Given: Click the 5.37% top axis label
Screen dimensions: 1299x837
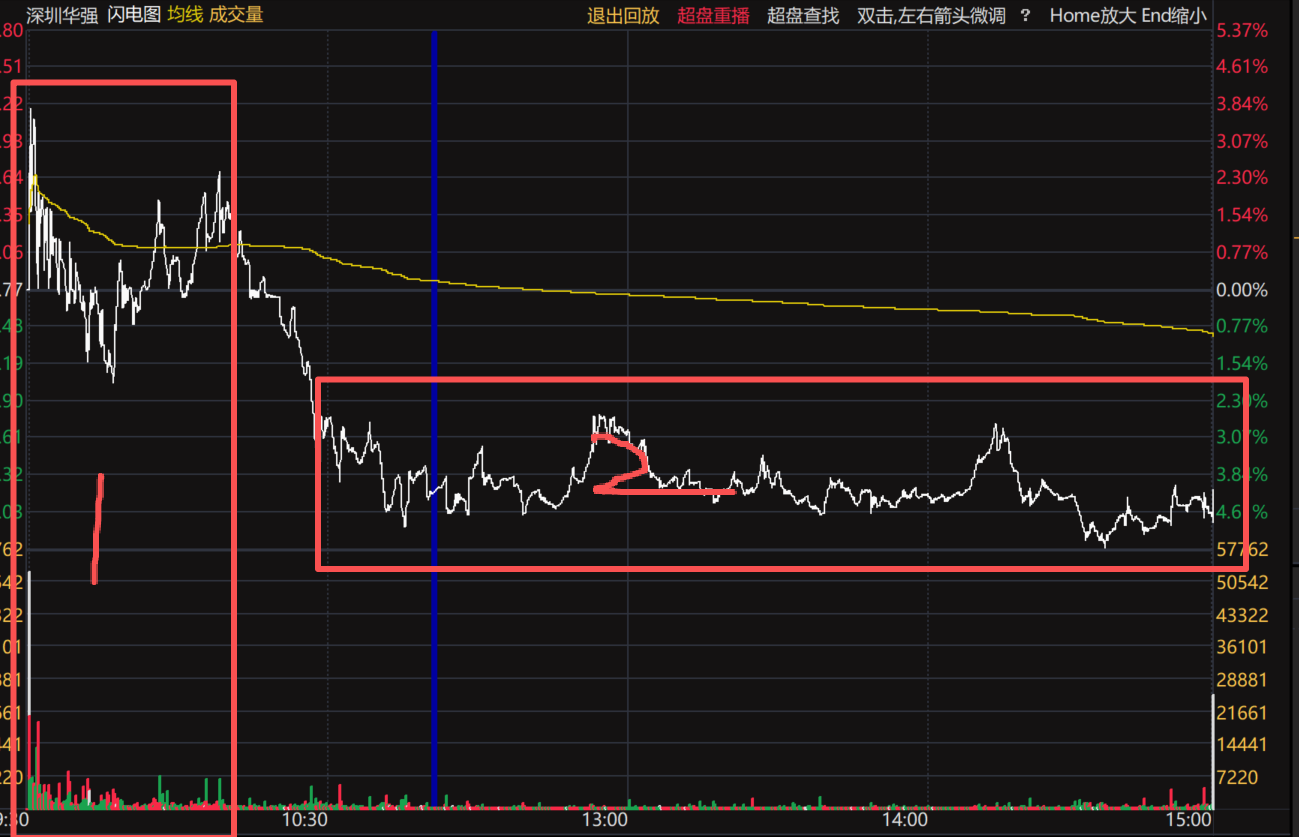Looking at the screenshot, I should [x=1243, y=31].
